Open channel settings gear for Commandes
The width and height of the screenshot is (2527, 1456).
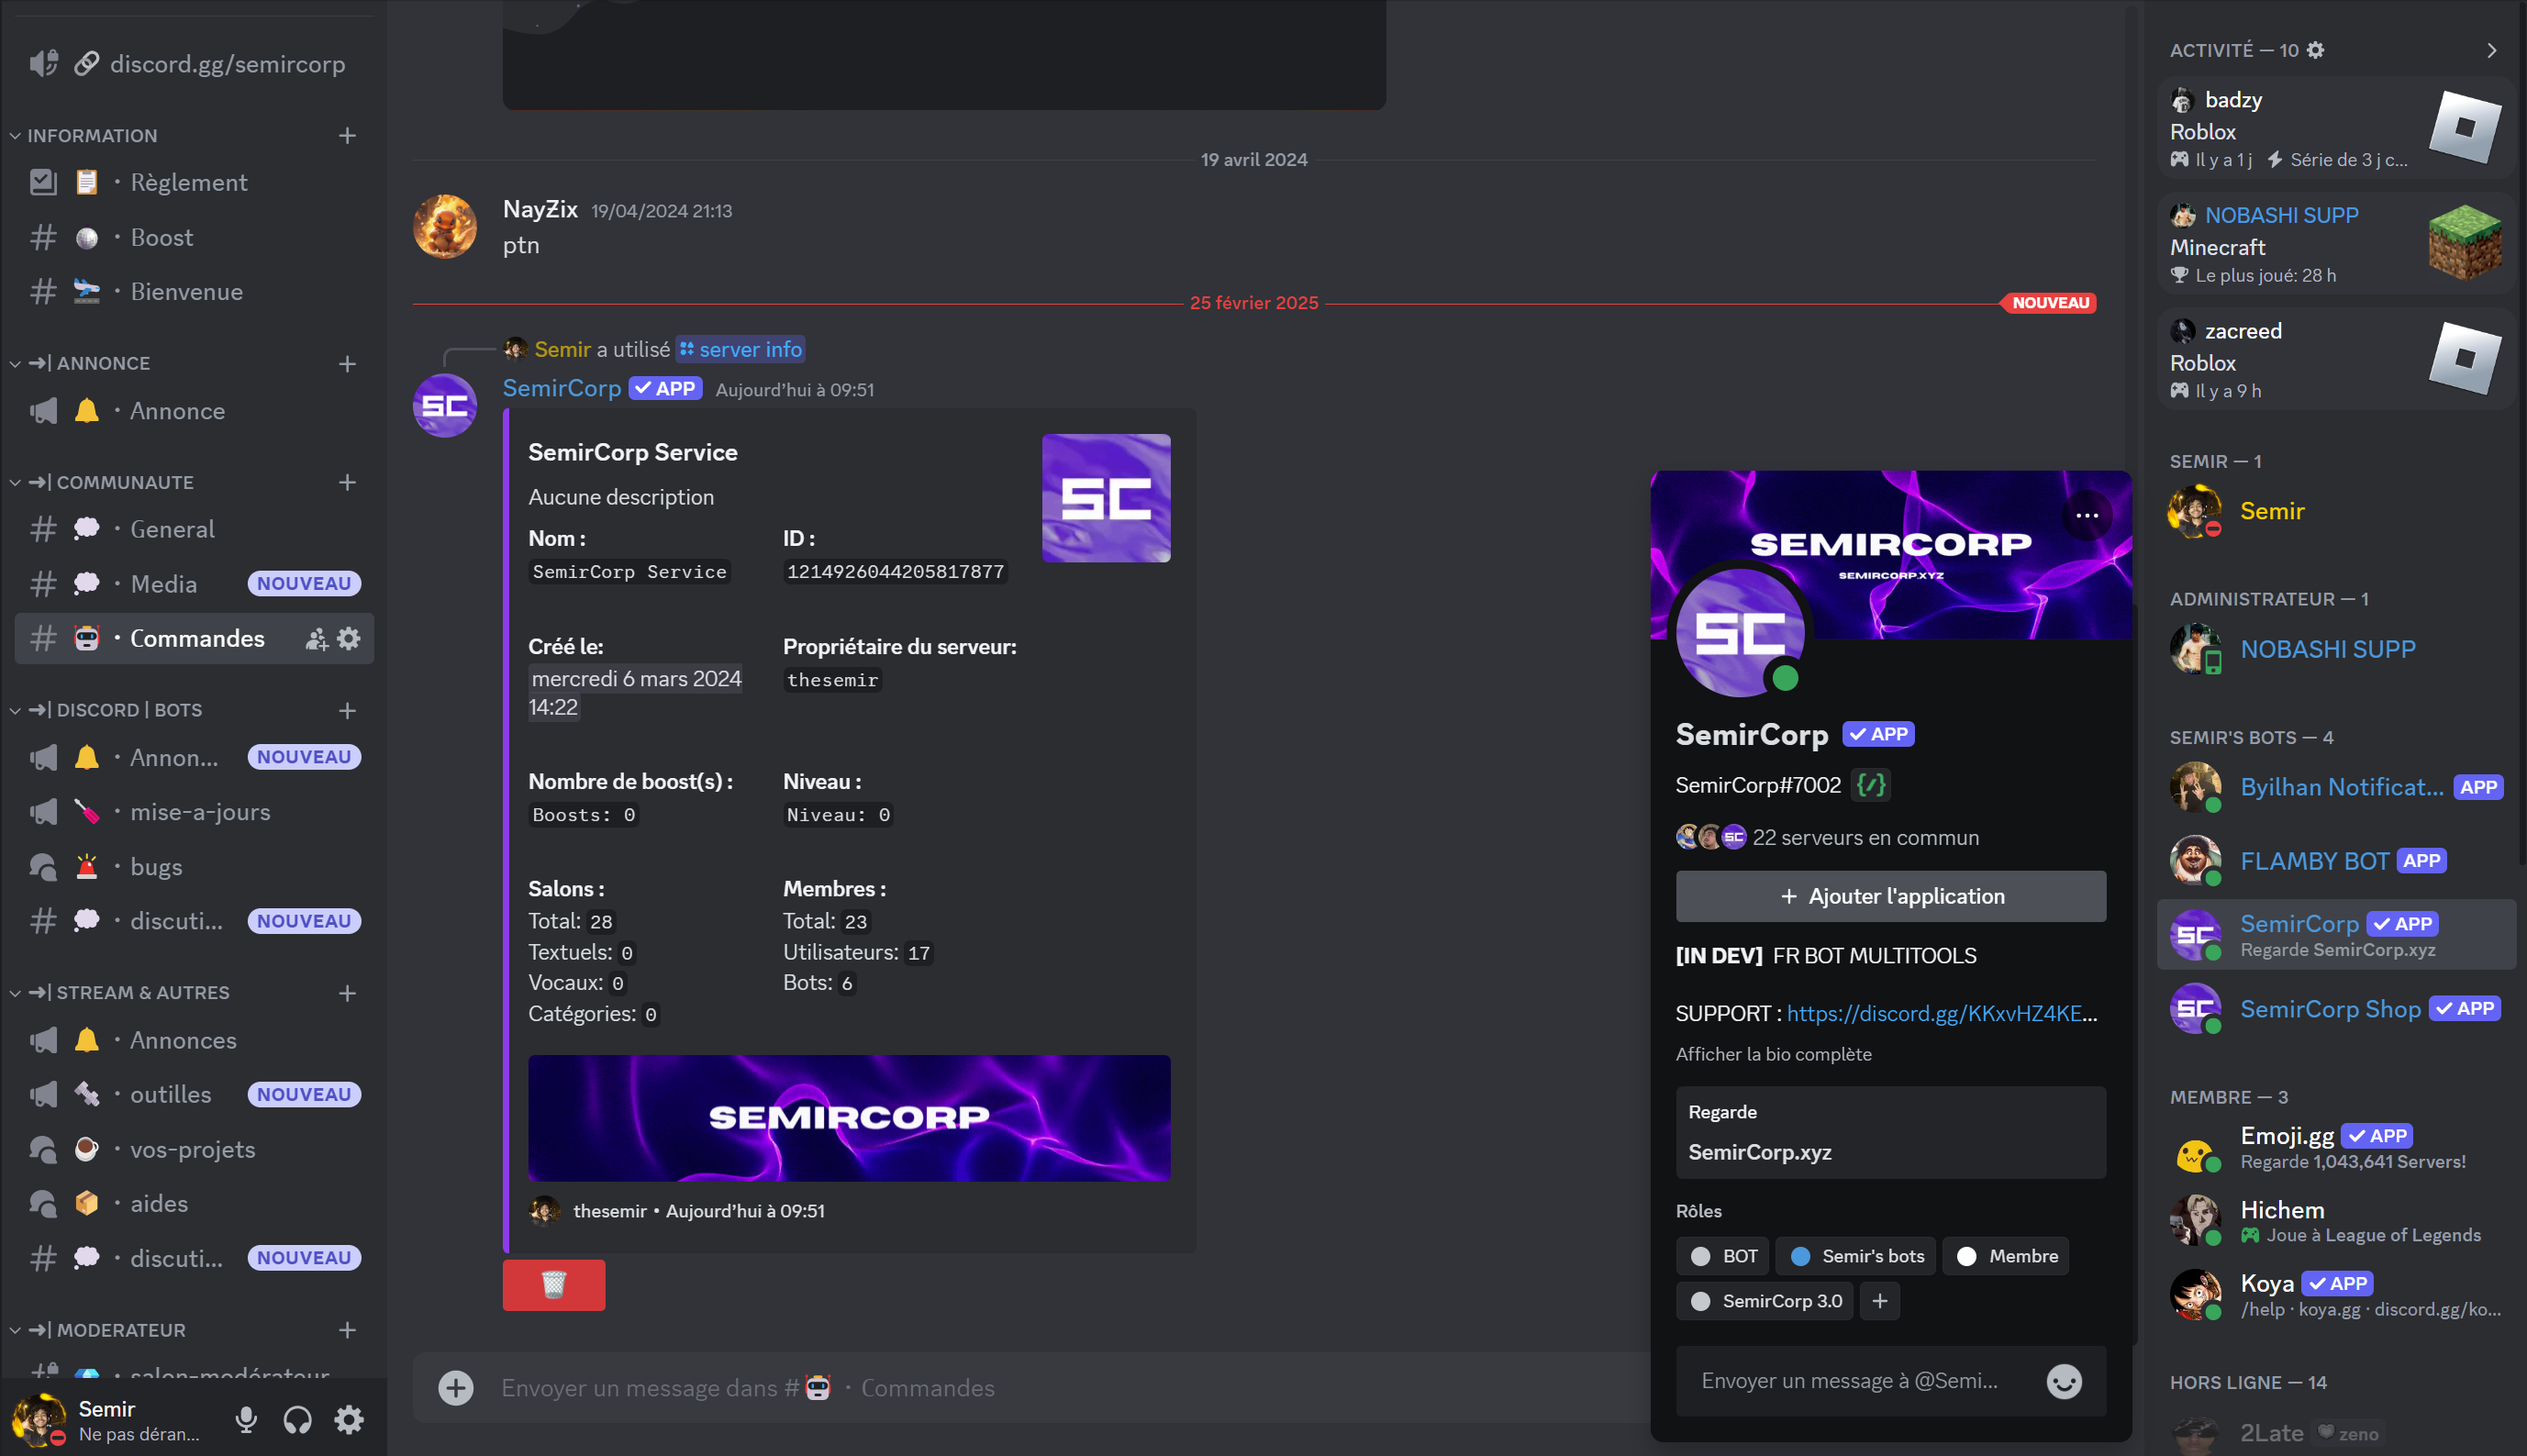[348, 638]
